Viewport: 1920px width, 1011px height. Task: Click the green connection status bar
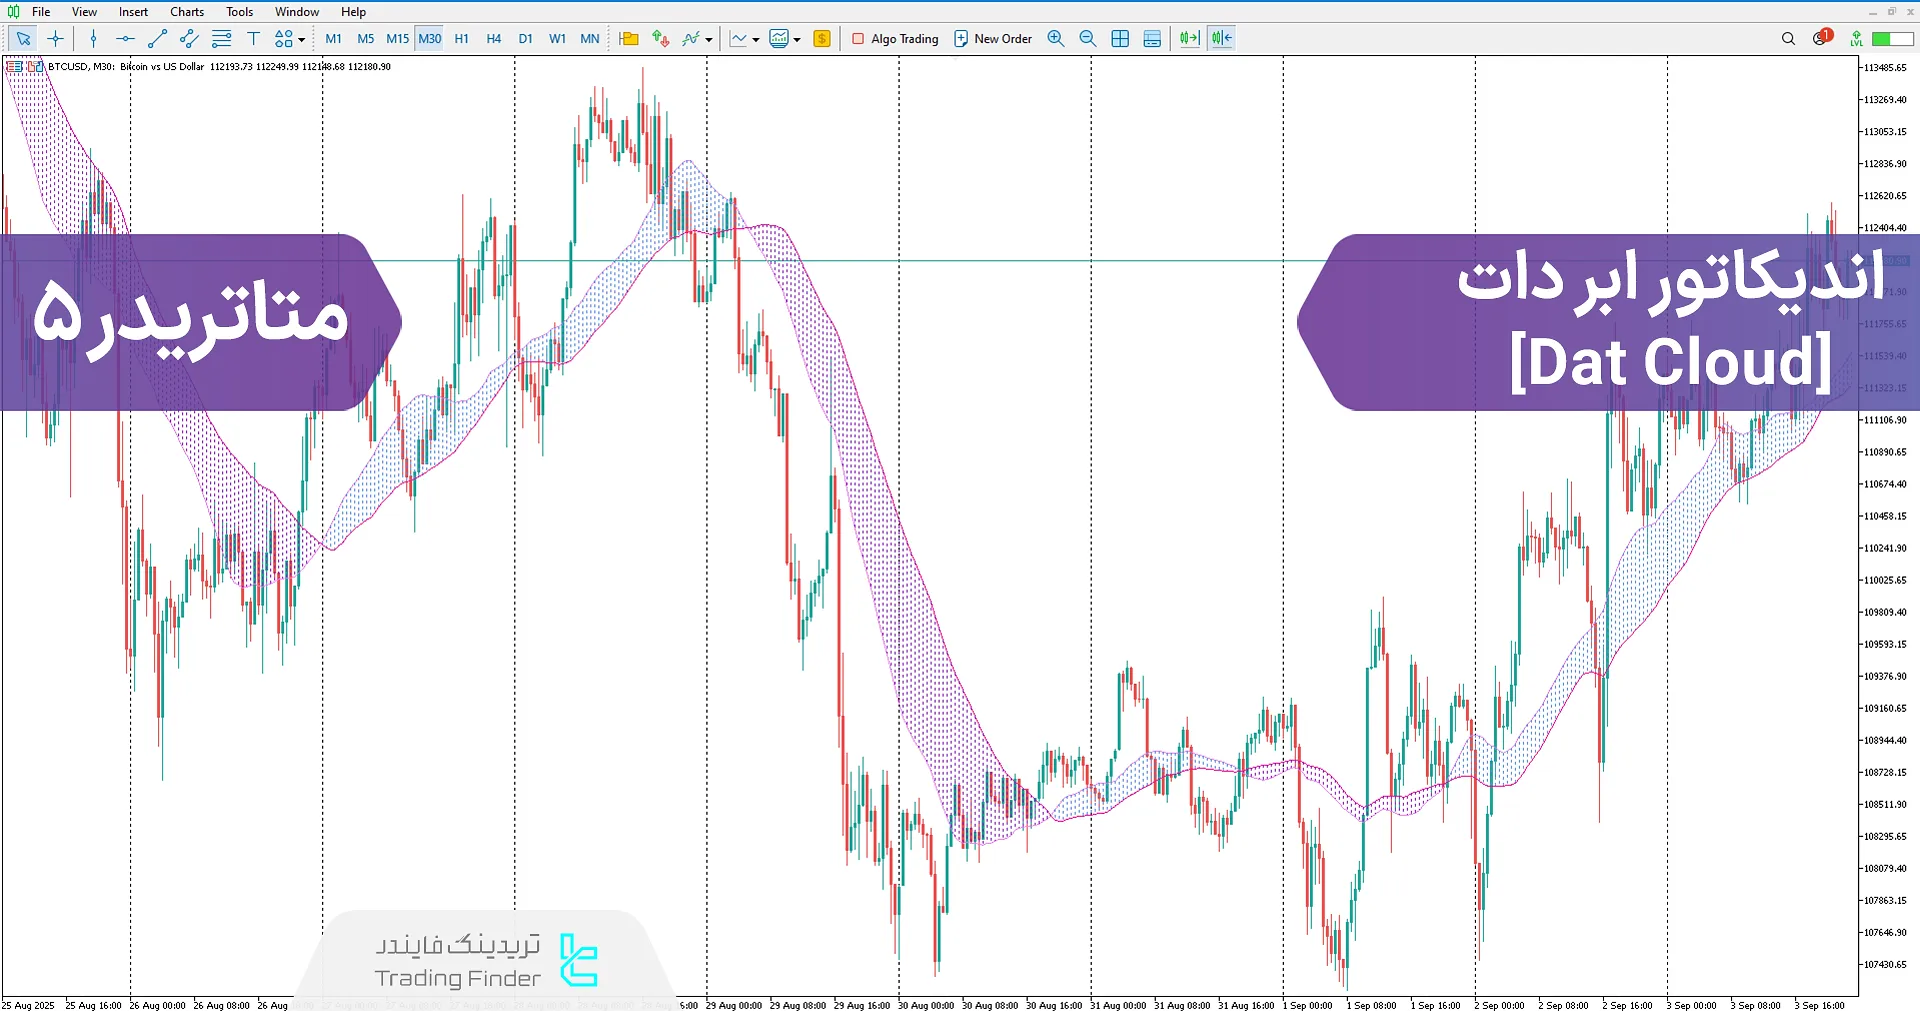[x=1892, y=39]
